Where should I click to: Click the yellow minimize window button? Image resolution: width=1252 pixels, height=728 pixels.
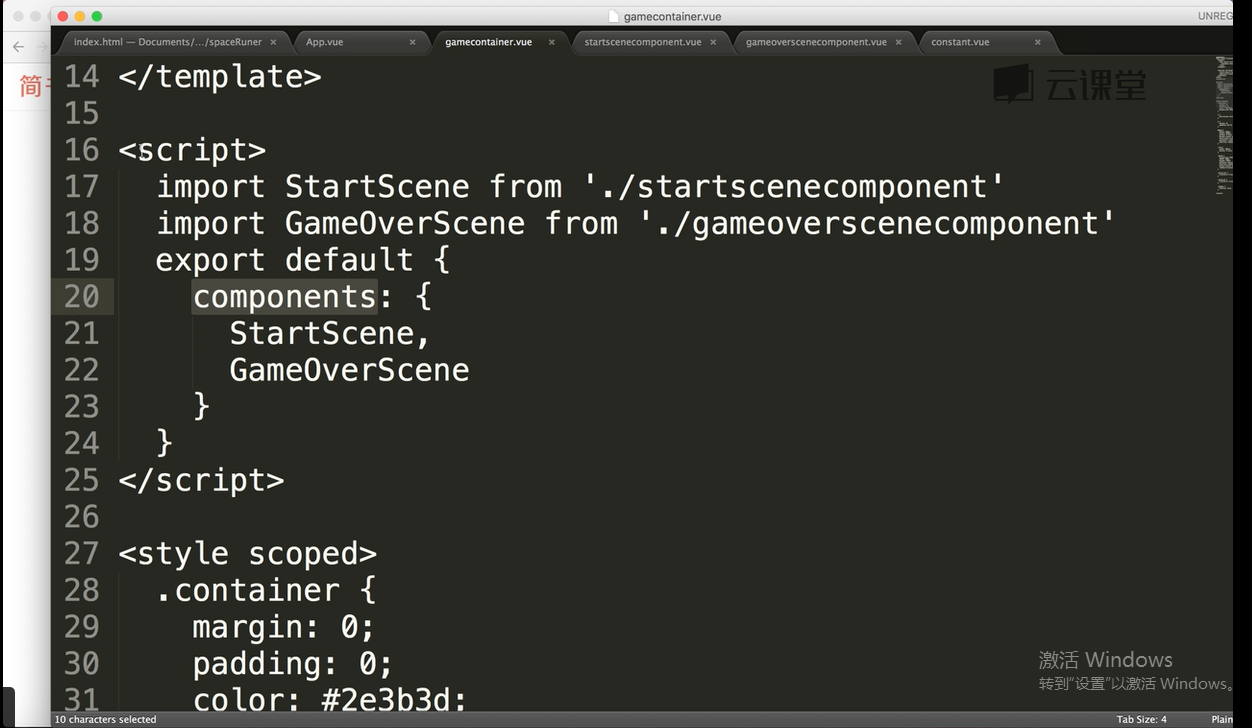(80, 16)
